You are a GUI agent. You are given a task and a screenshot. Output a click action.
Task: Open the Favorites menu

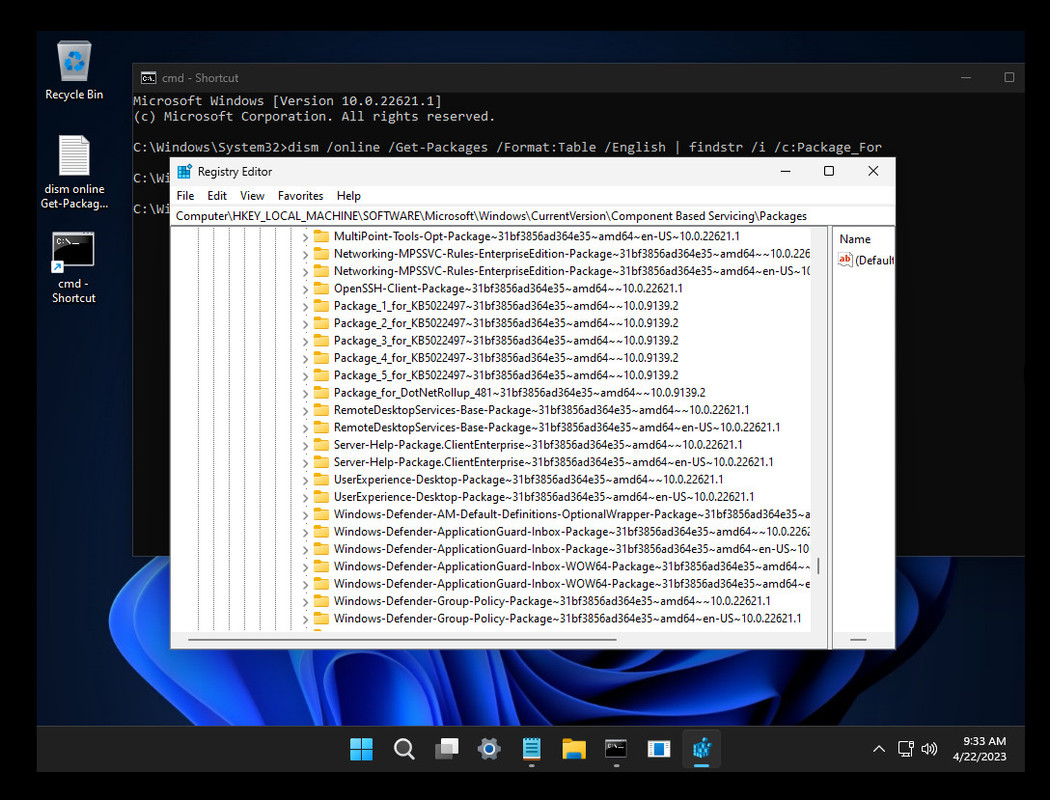301,195
